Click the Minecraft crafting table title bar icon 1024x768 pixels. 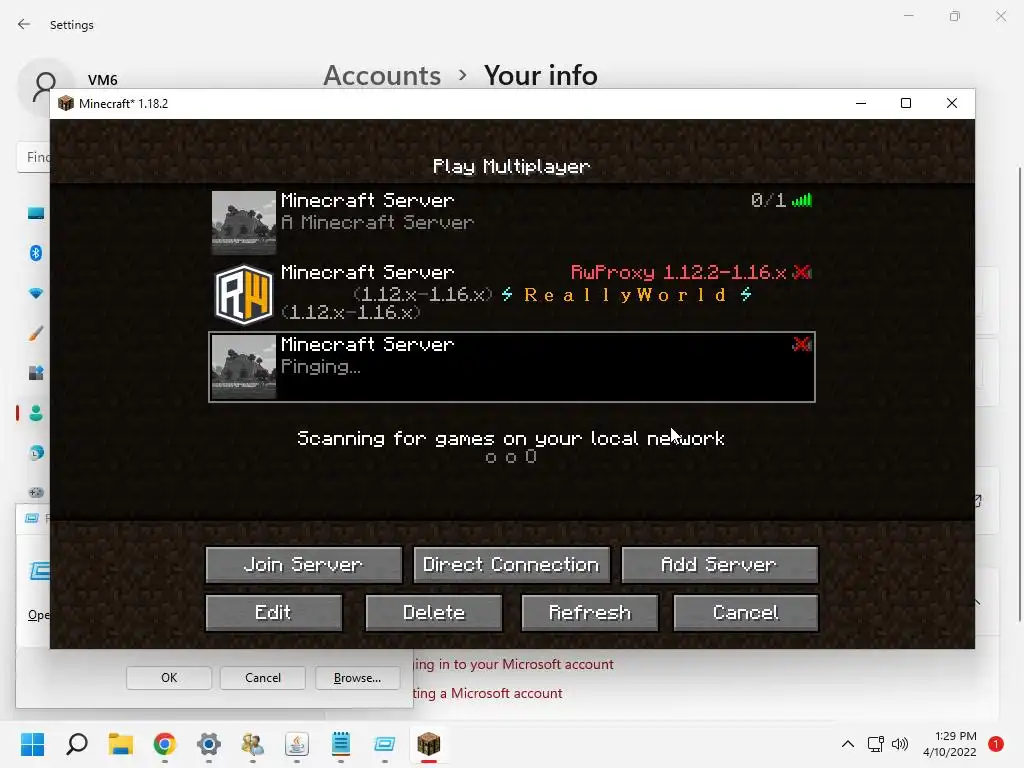(x=66, y=103)
